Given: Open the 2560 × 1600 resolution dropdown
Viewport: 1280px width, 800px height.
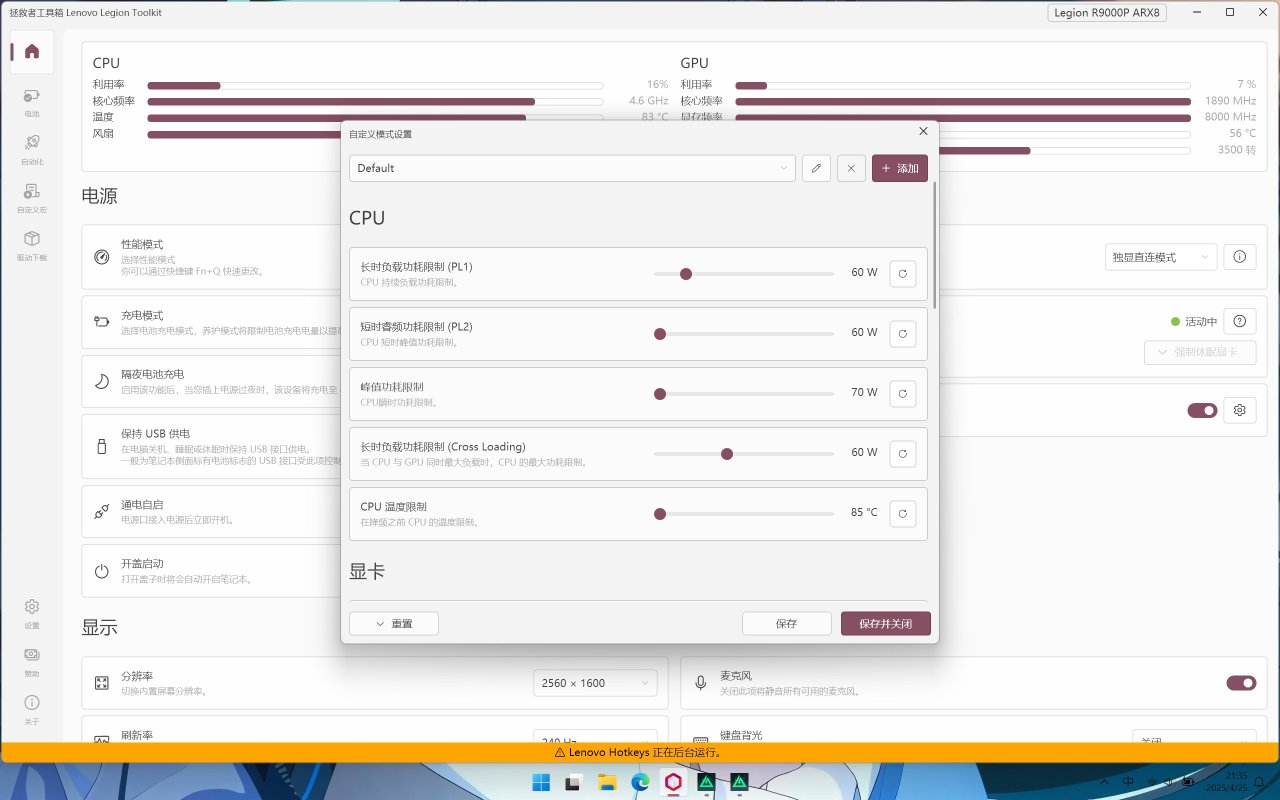Looking at the screenshot, I should (x=595, y=683).
